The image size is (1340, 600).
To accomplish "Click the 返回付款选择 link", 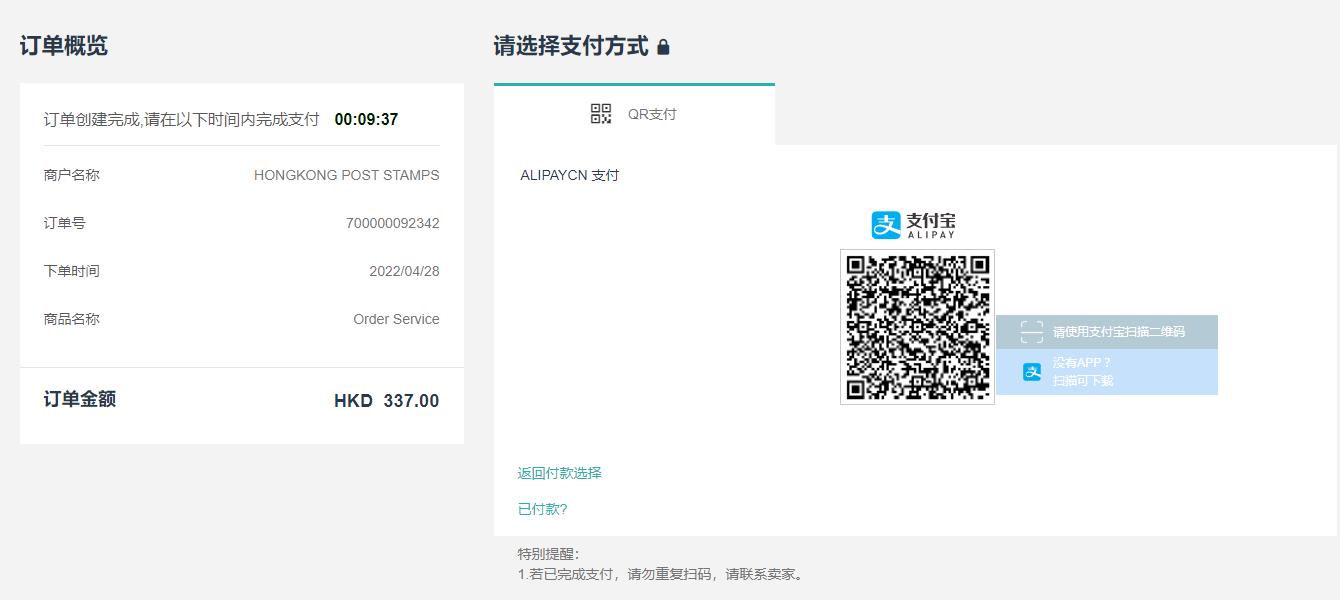I will coord(559,473).
